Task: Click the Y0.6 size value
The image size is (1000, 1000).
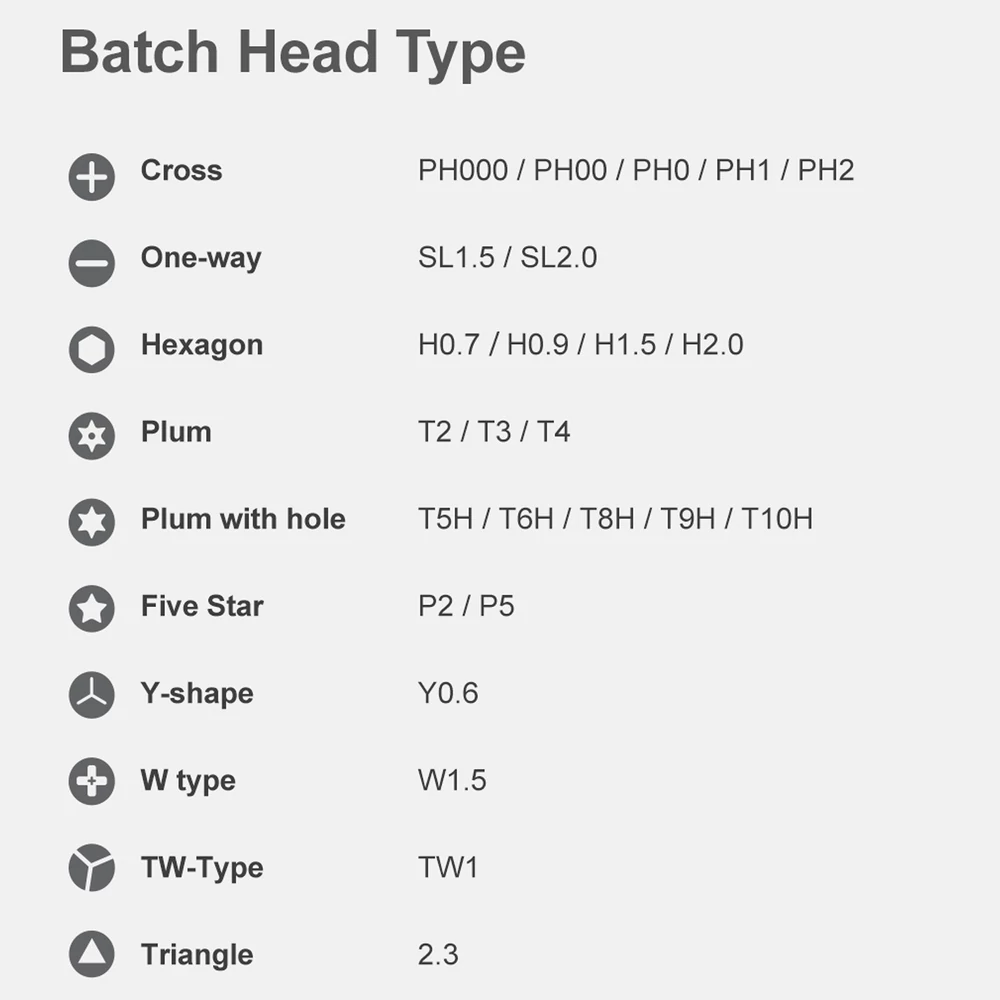Action: 448,693
